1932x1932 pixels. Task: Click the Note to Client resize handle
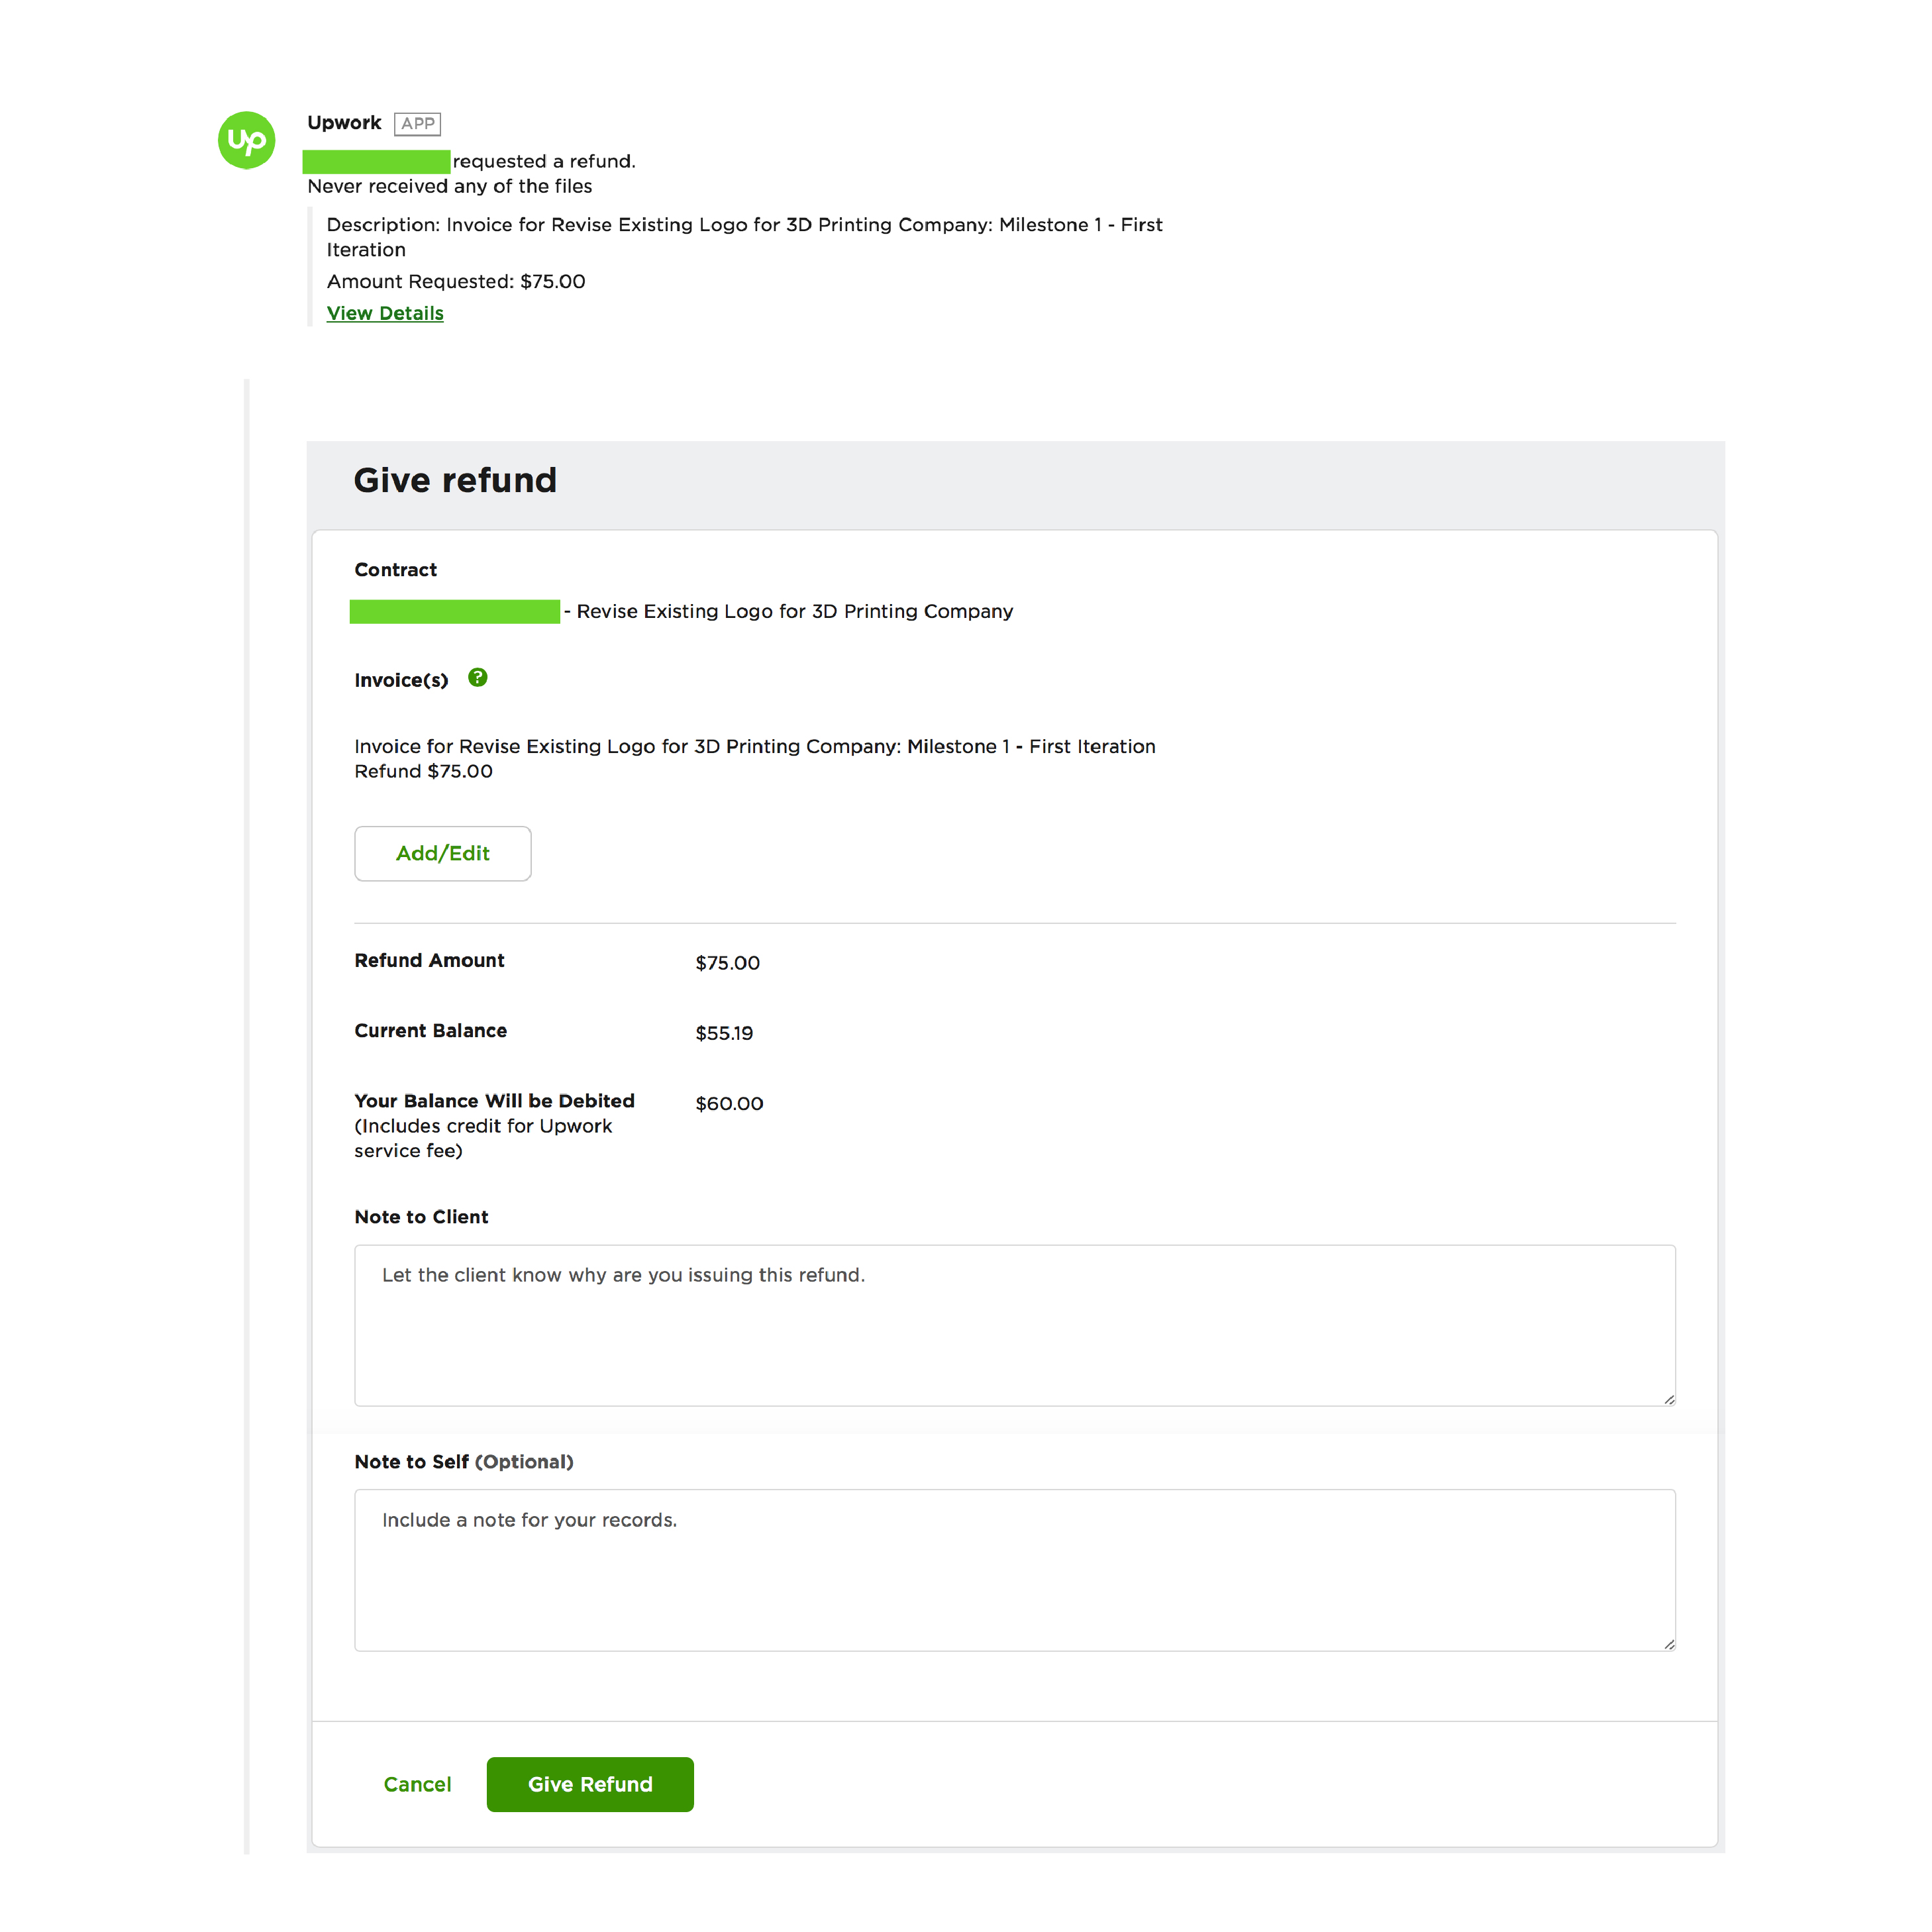point(1668,1398)
